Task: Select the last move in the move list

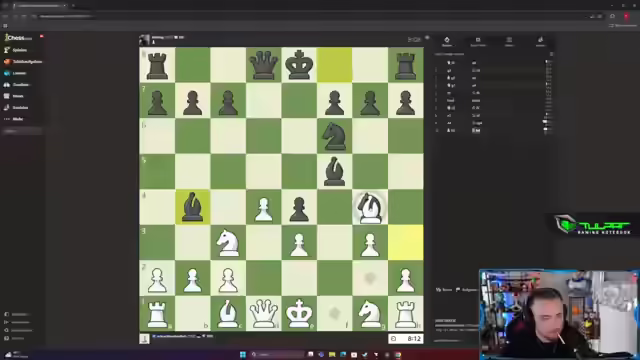Action: tap(476, 130)
